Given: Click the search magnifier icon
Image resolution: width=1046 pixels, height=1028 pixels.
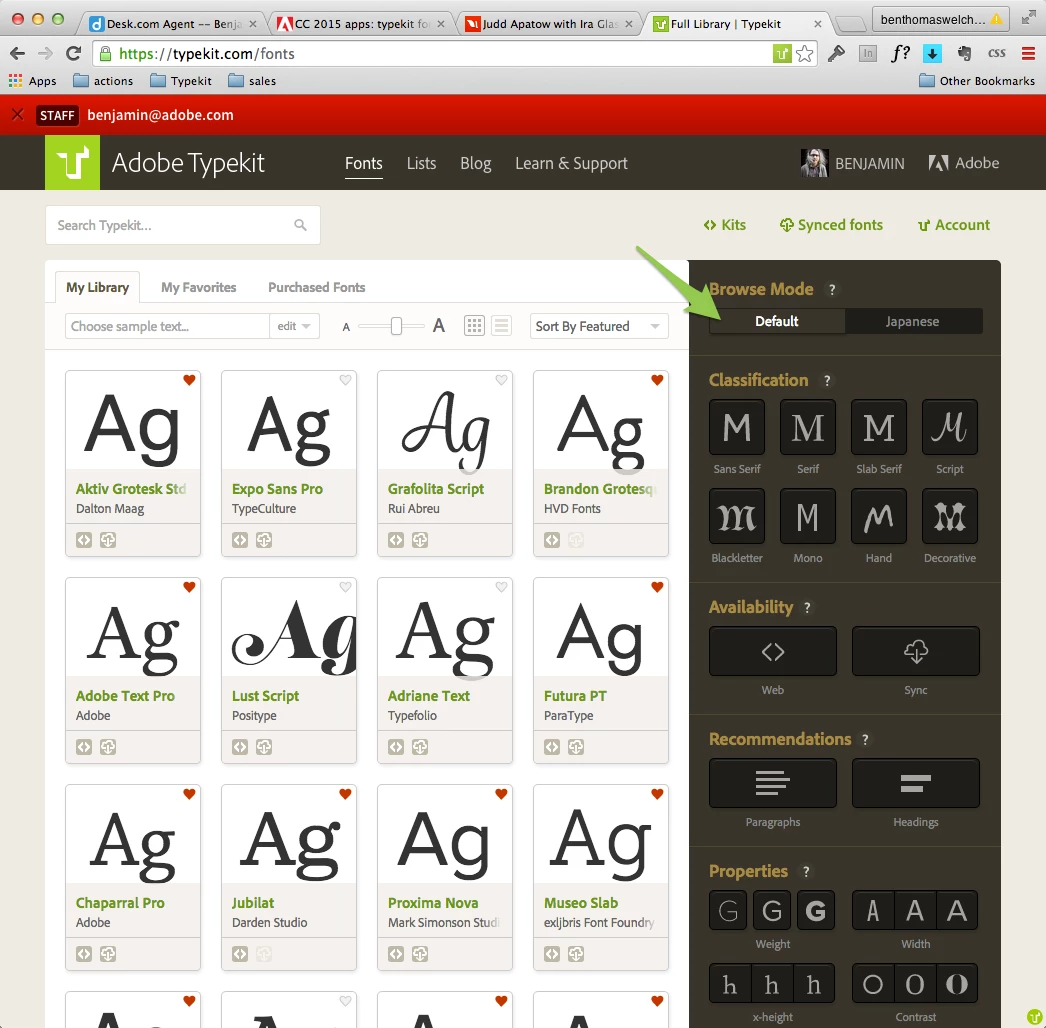Looking at the screenshot, I should coord(300,225).
